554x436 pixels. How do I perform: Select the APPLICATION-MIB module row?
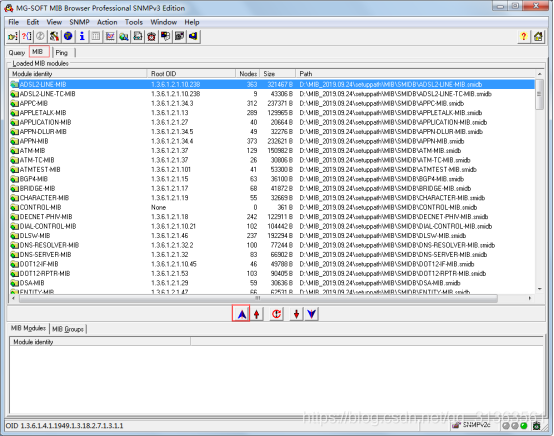point(272,122)
